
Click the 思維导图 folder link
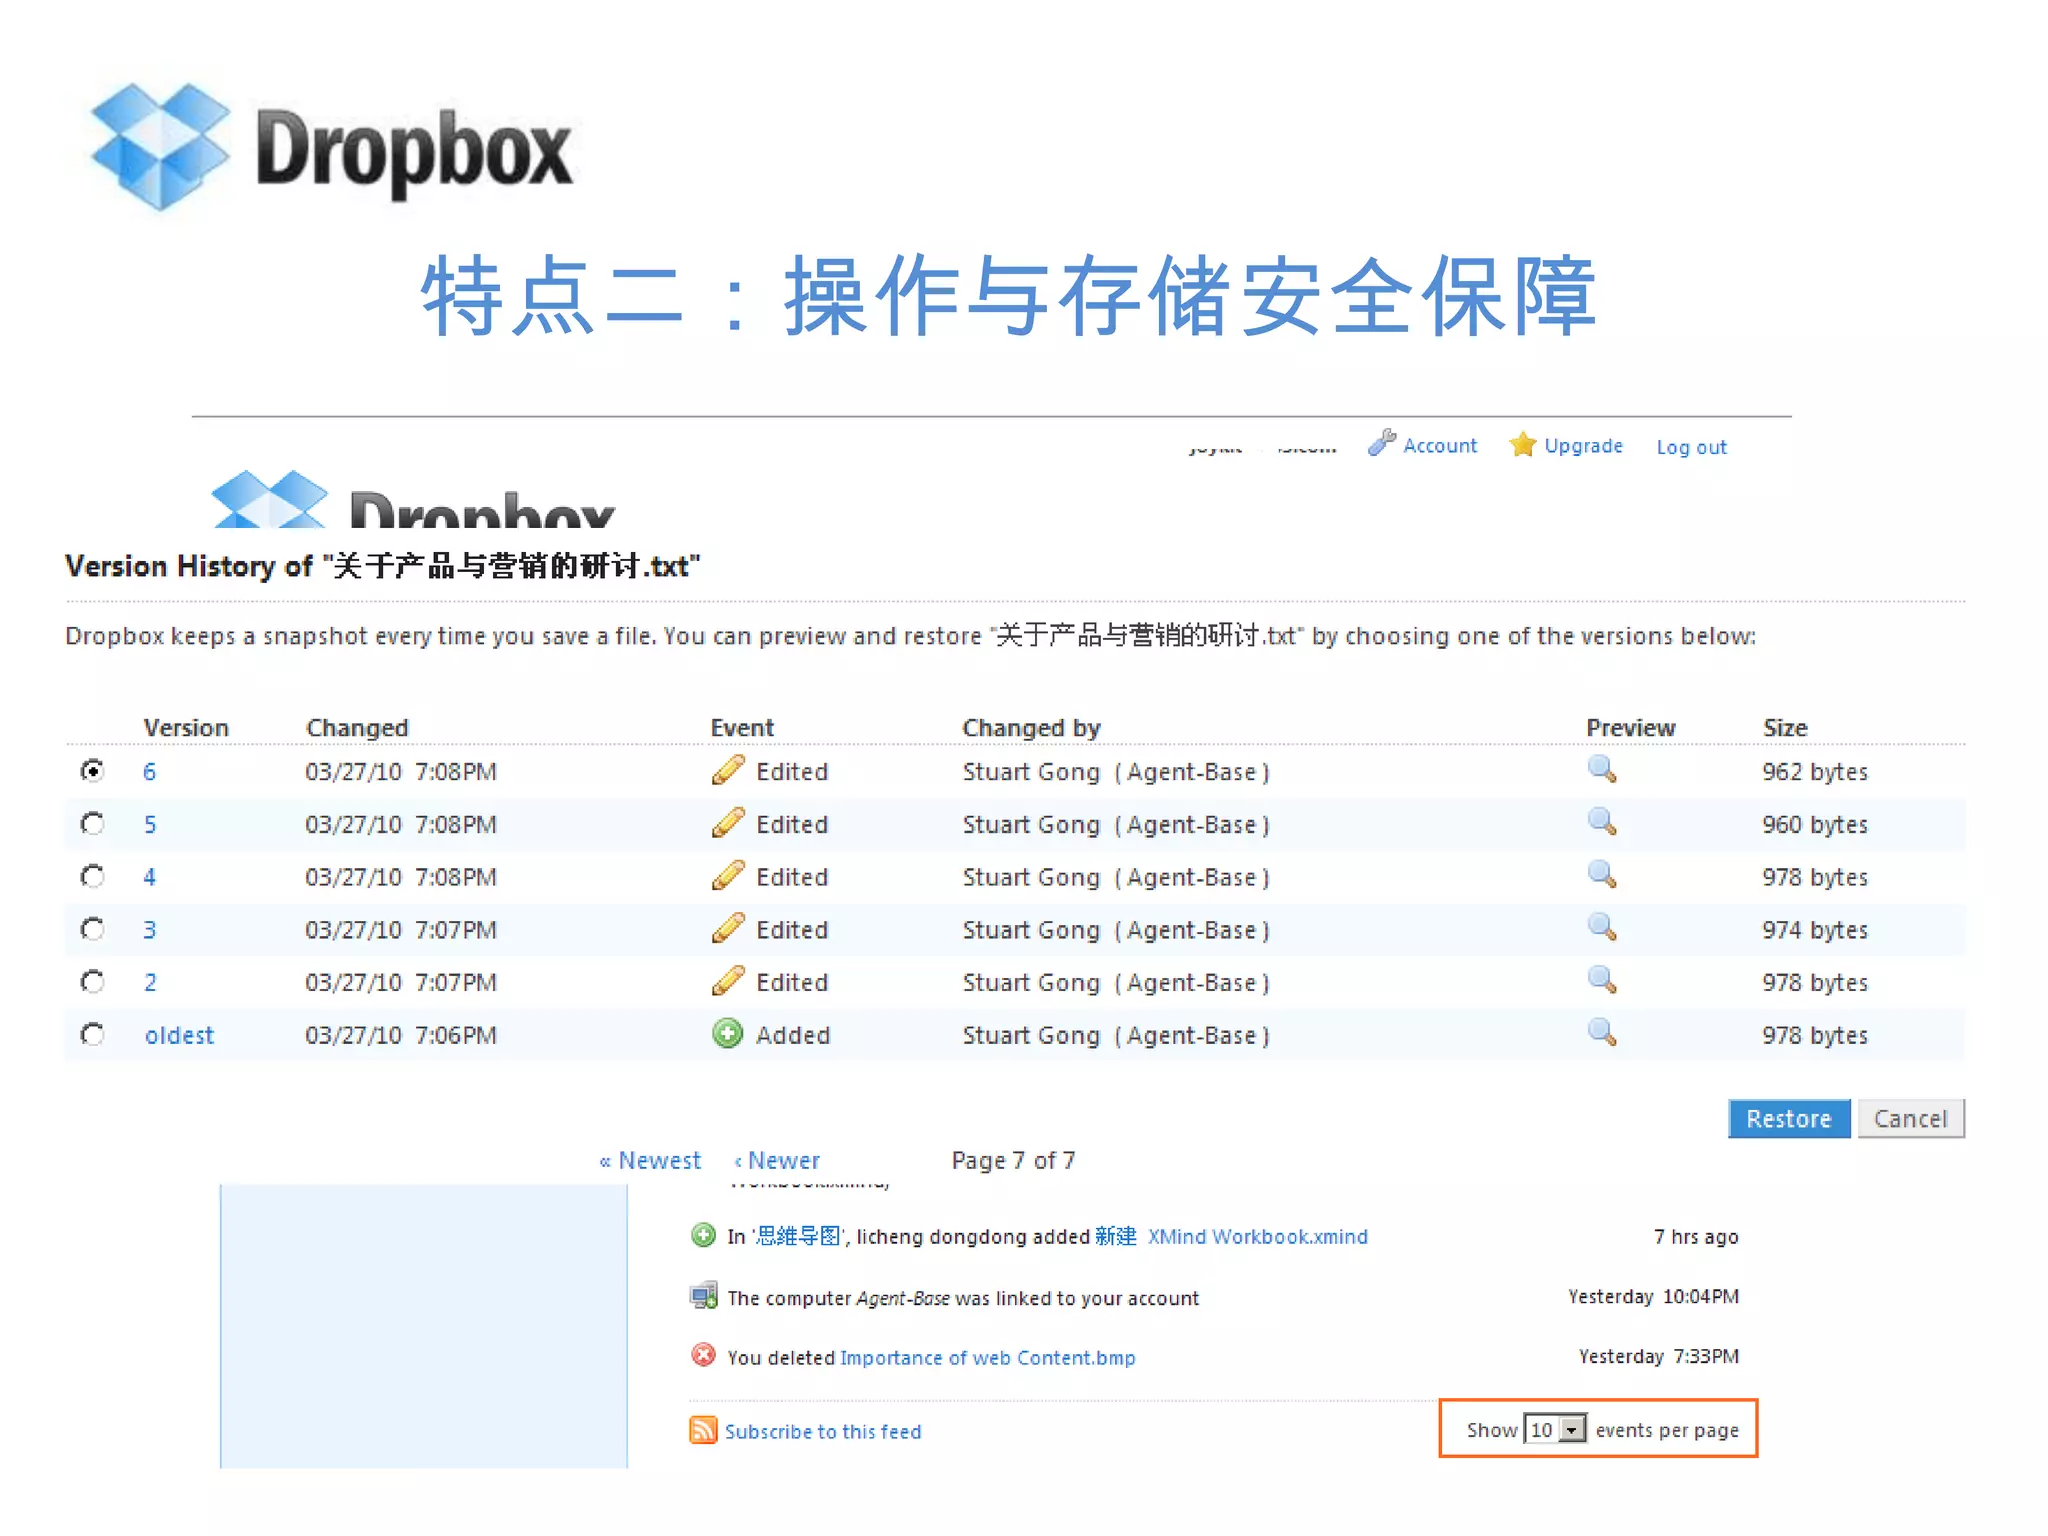[x=798, y=1236]
